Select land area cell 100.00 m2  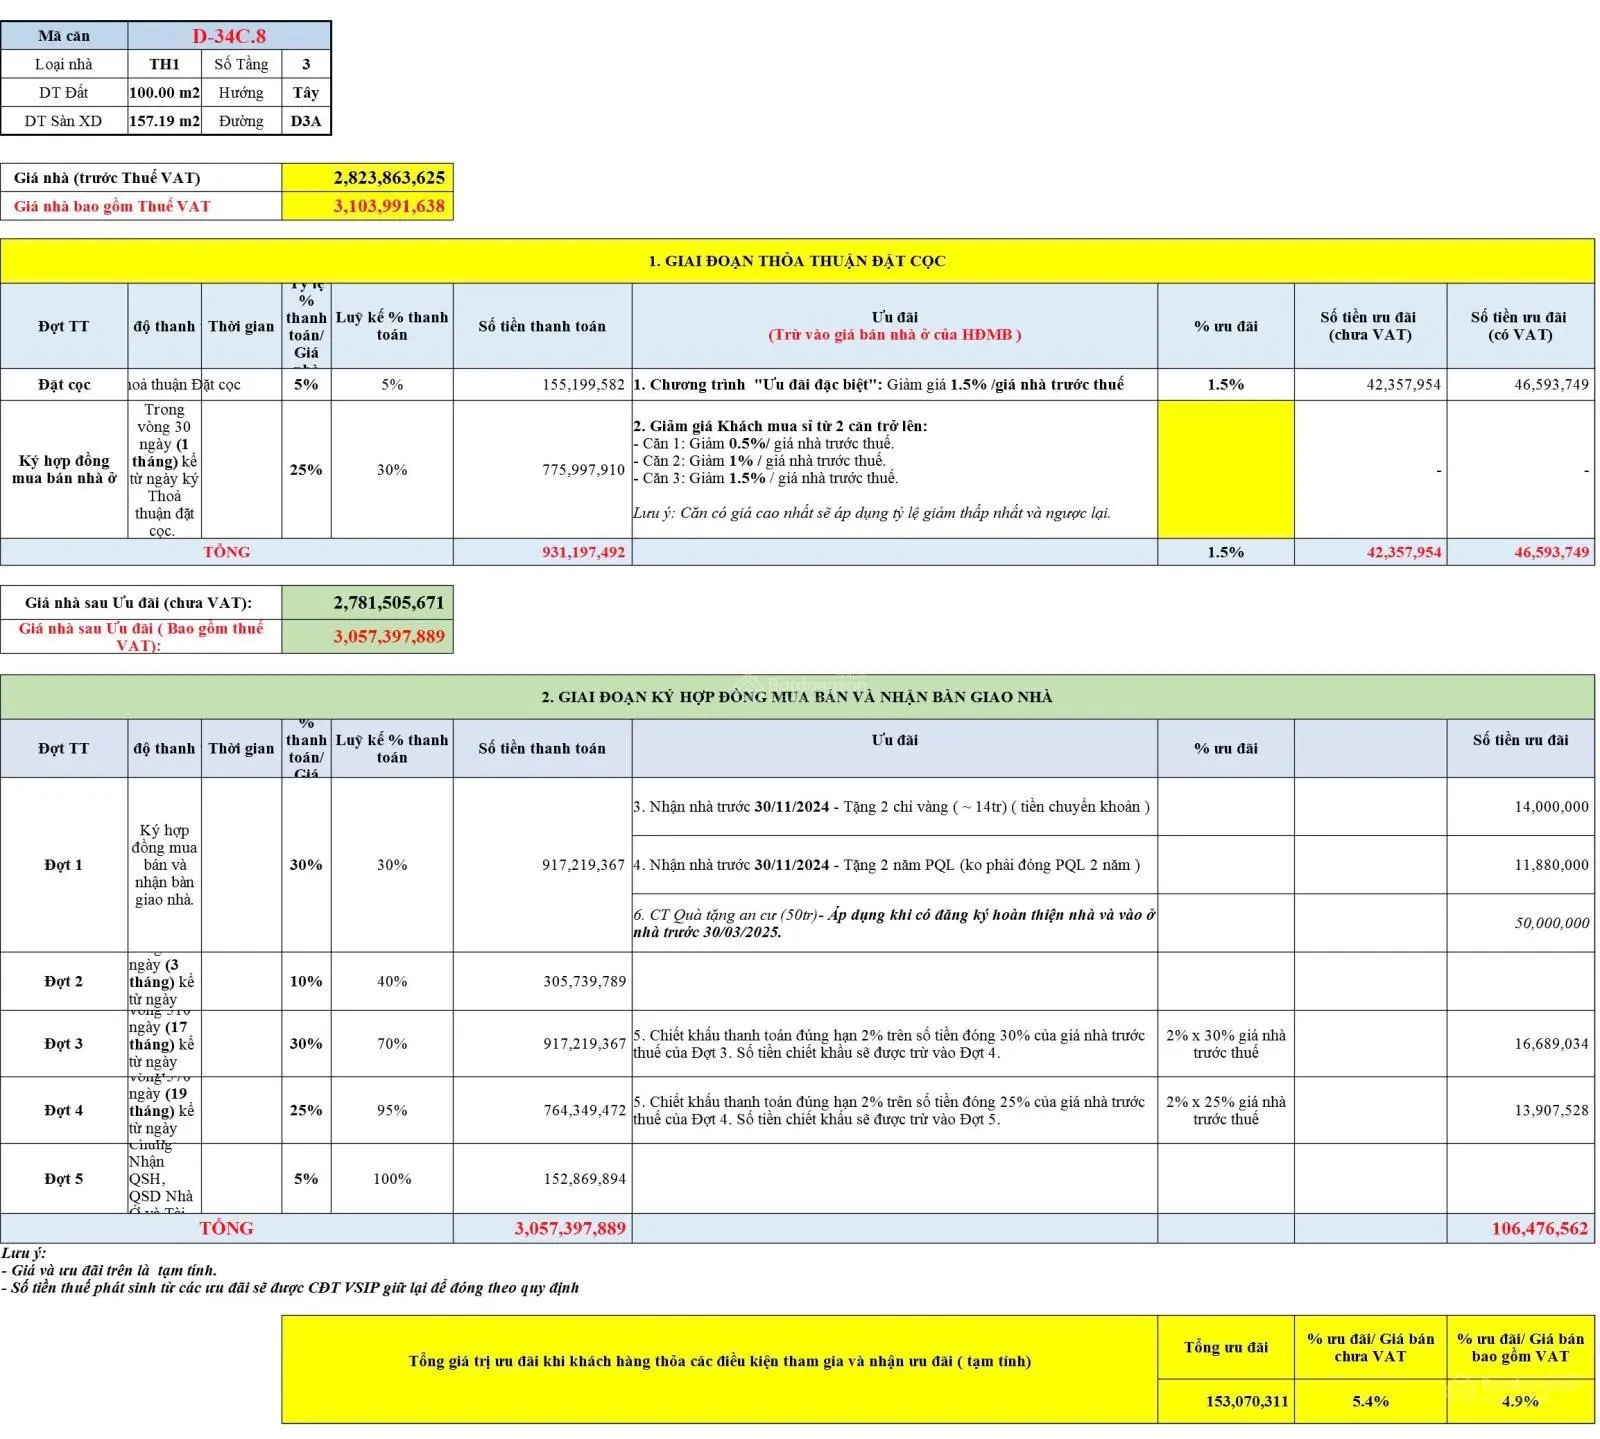pyautogui.click(x=164, y=92)
